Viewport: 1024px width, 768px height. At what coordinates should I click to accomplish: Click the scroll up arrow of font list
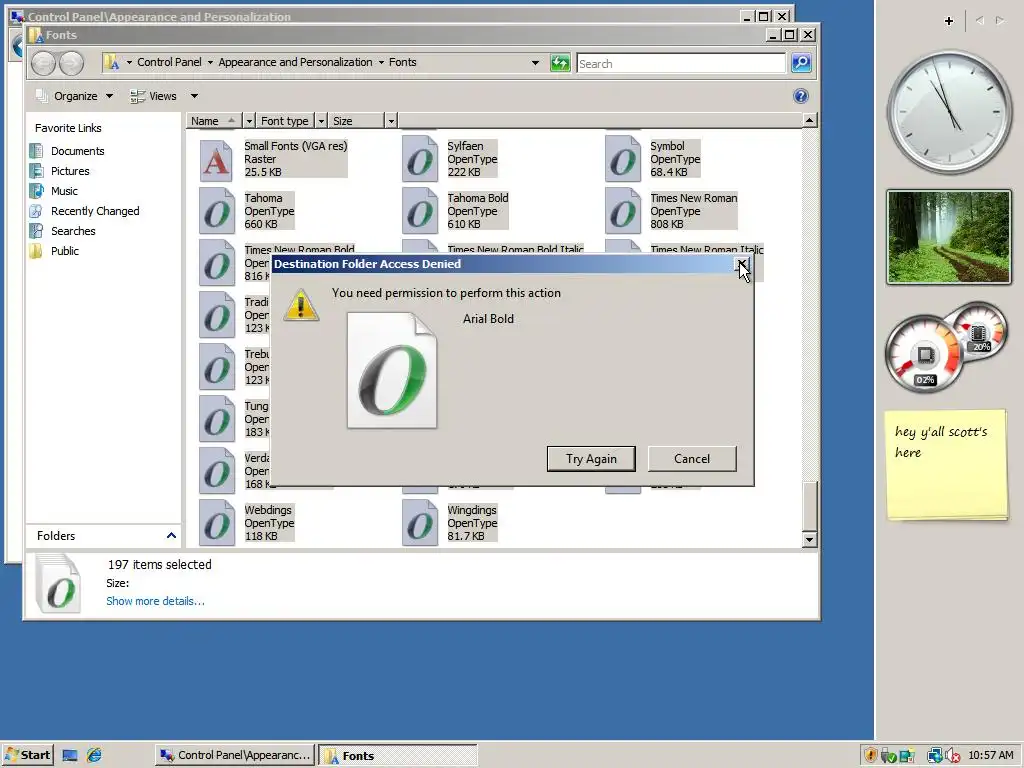coord(809,121)
